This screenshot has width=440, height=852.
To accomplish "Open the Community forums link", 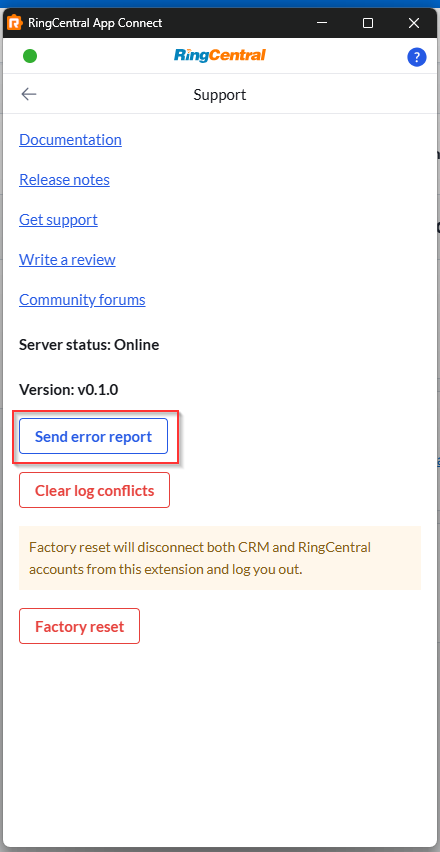I will (82, 300).
